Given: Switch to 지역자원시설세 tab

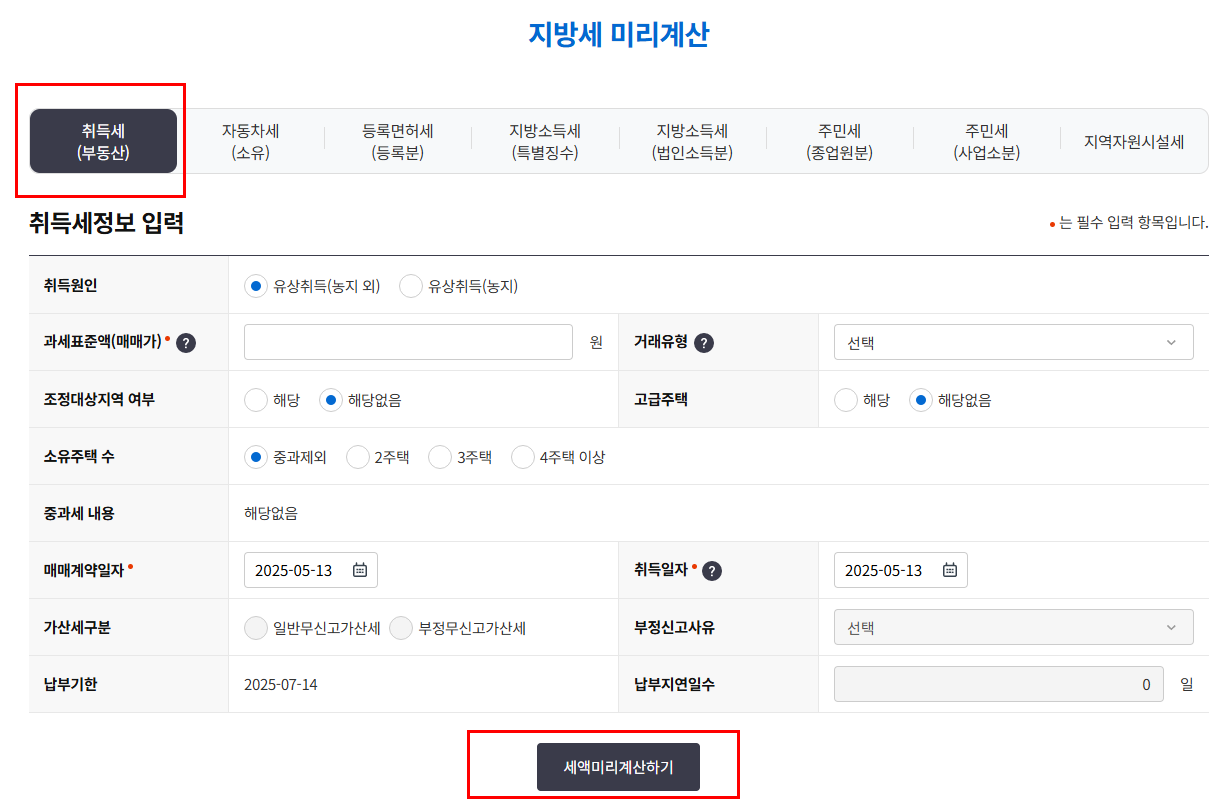Looking at the screenshot, I should [1134, 141].
